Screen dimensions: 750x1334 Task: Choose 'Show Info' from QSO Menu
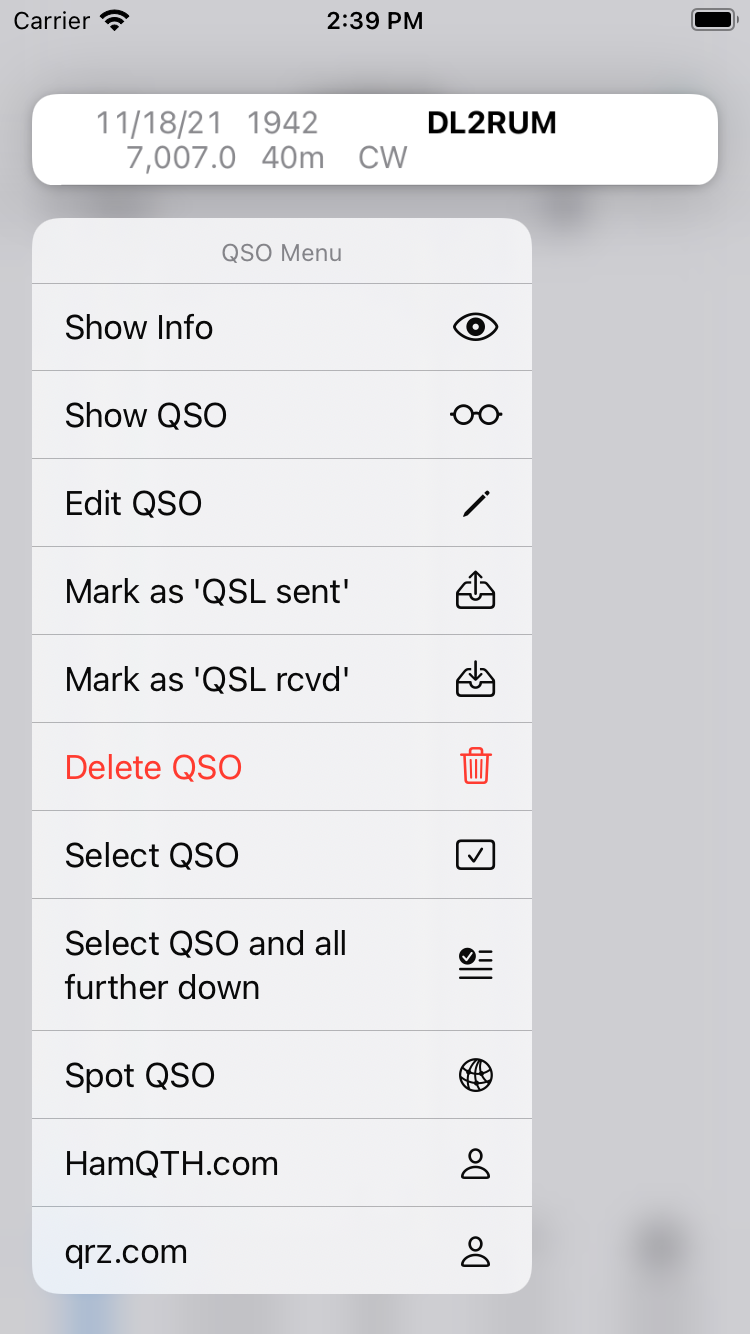pyautogui.click(x=139, y=328)
